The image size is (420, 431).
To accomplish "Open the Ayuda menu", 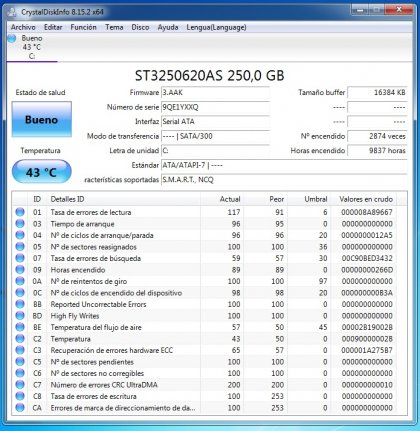I will [x=168, y=27].
